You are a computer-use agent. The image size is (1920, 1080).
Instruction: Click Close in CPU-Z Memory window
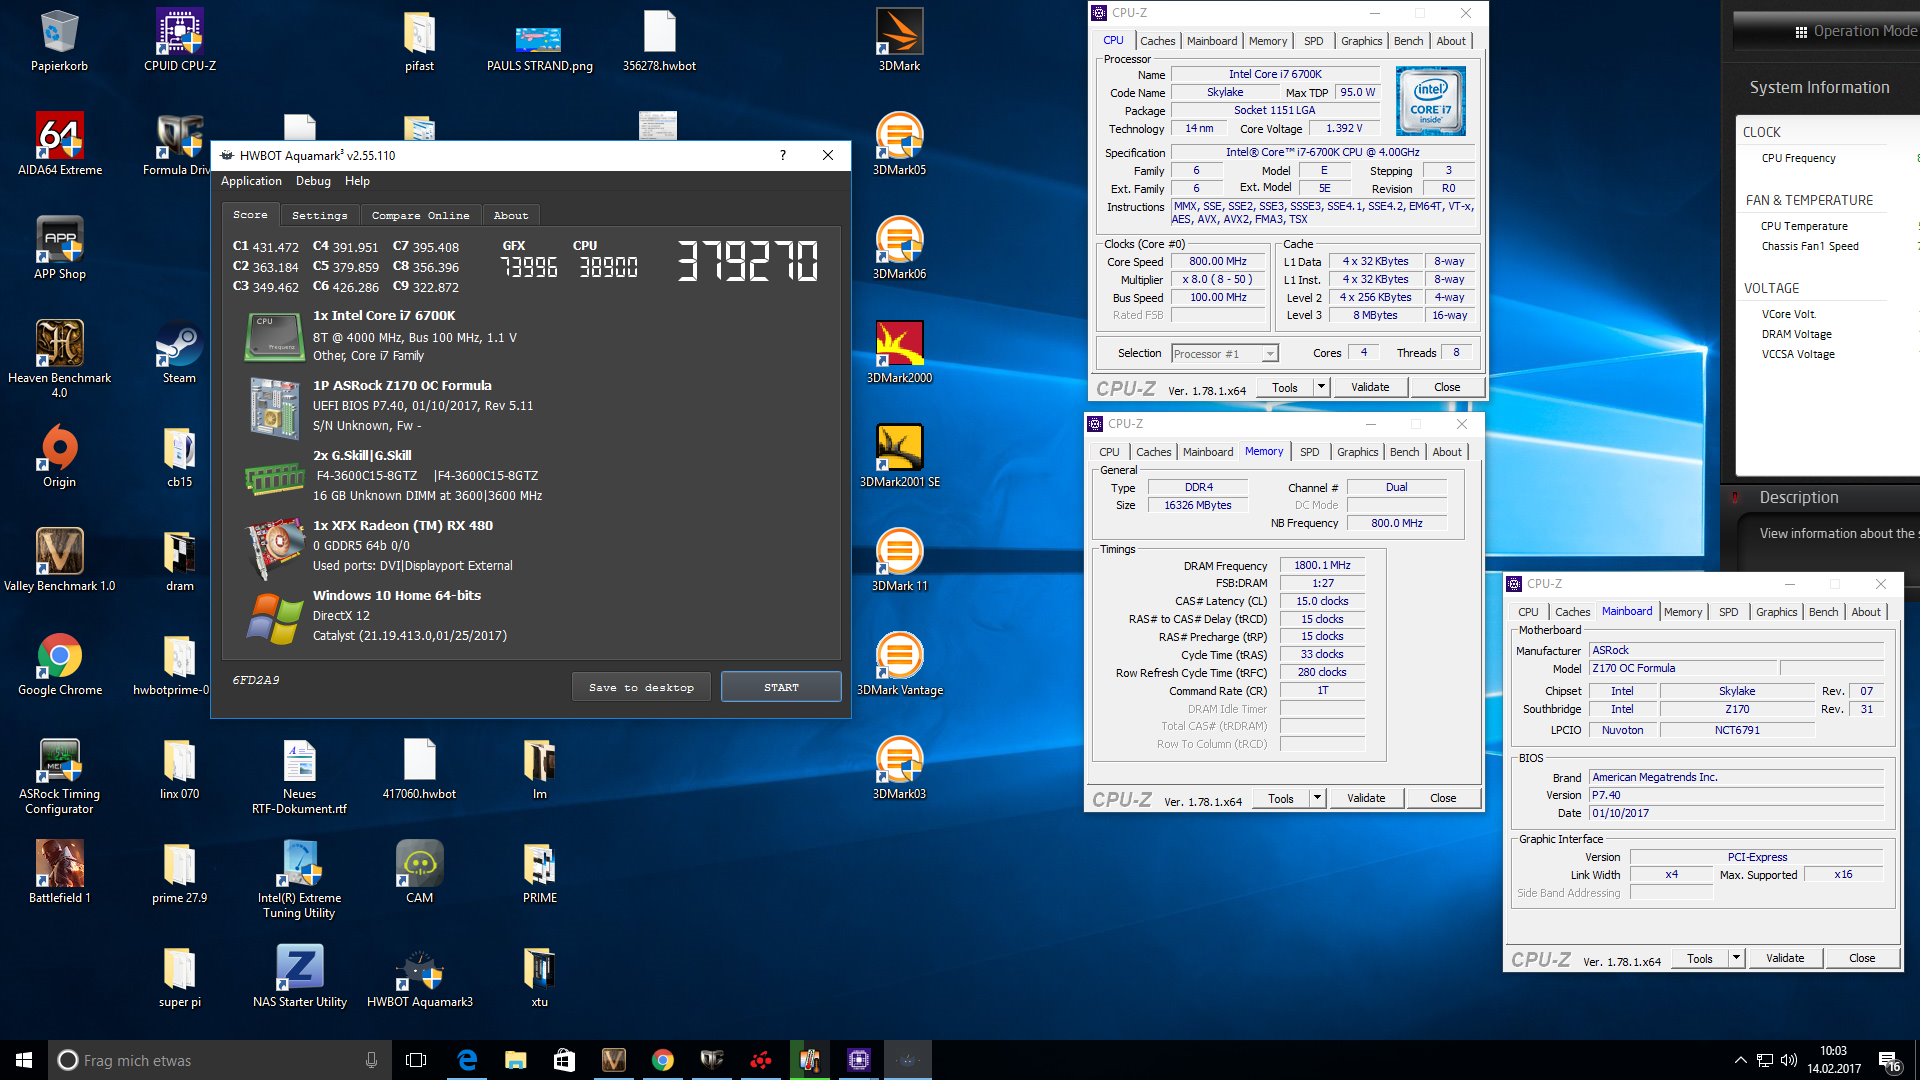pyautogui.click(x=1443, y=798)
